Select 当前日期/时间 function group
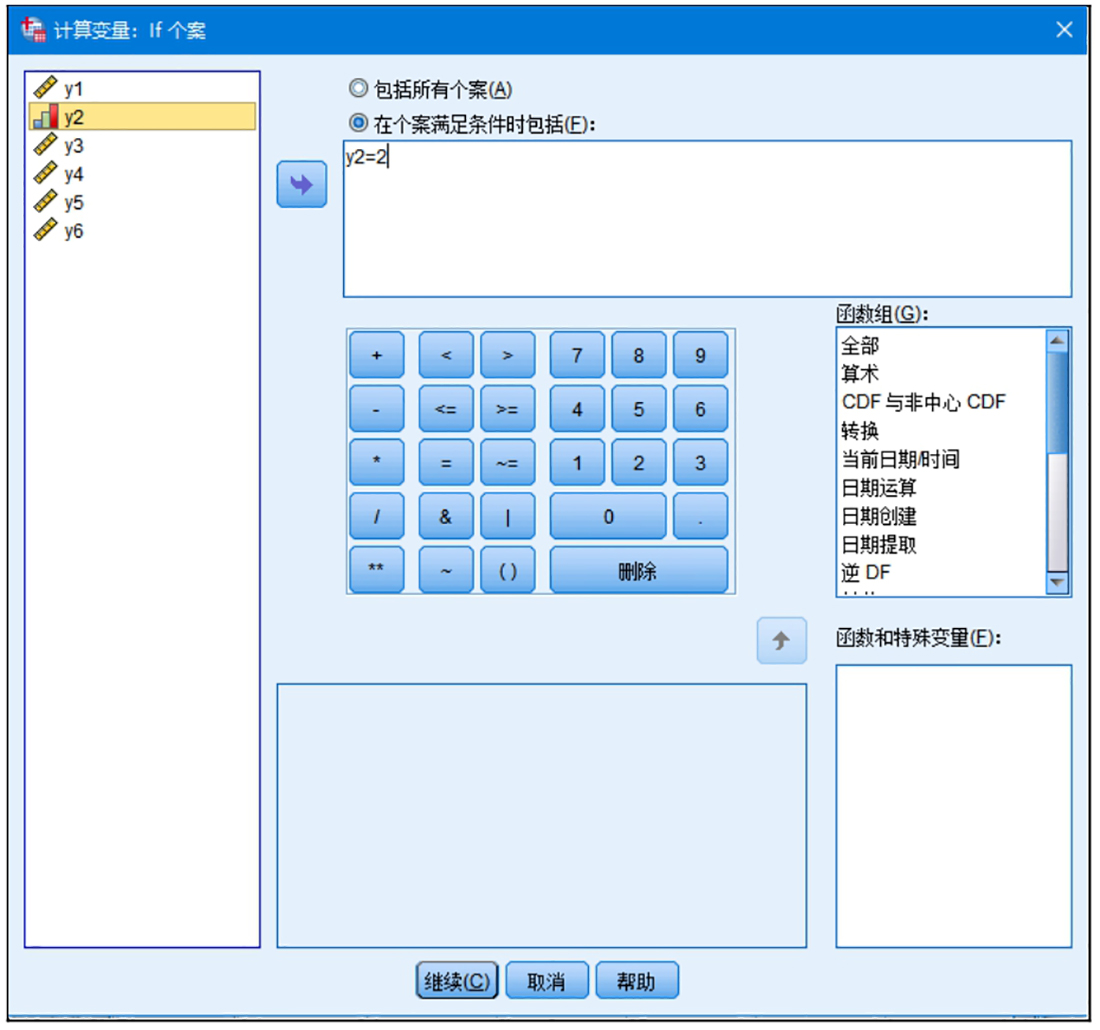1100x1030 pixels. (942, 459)
